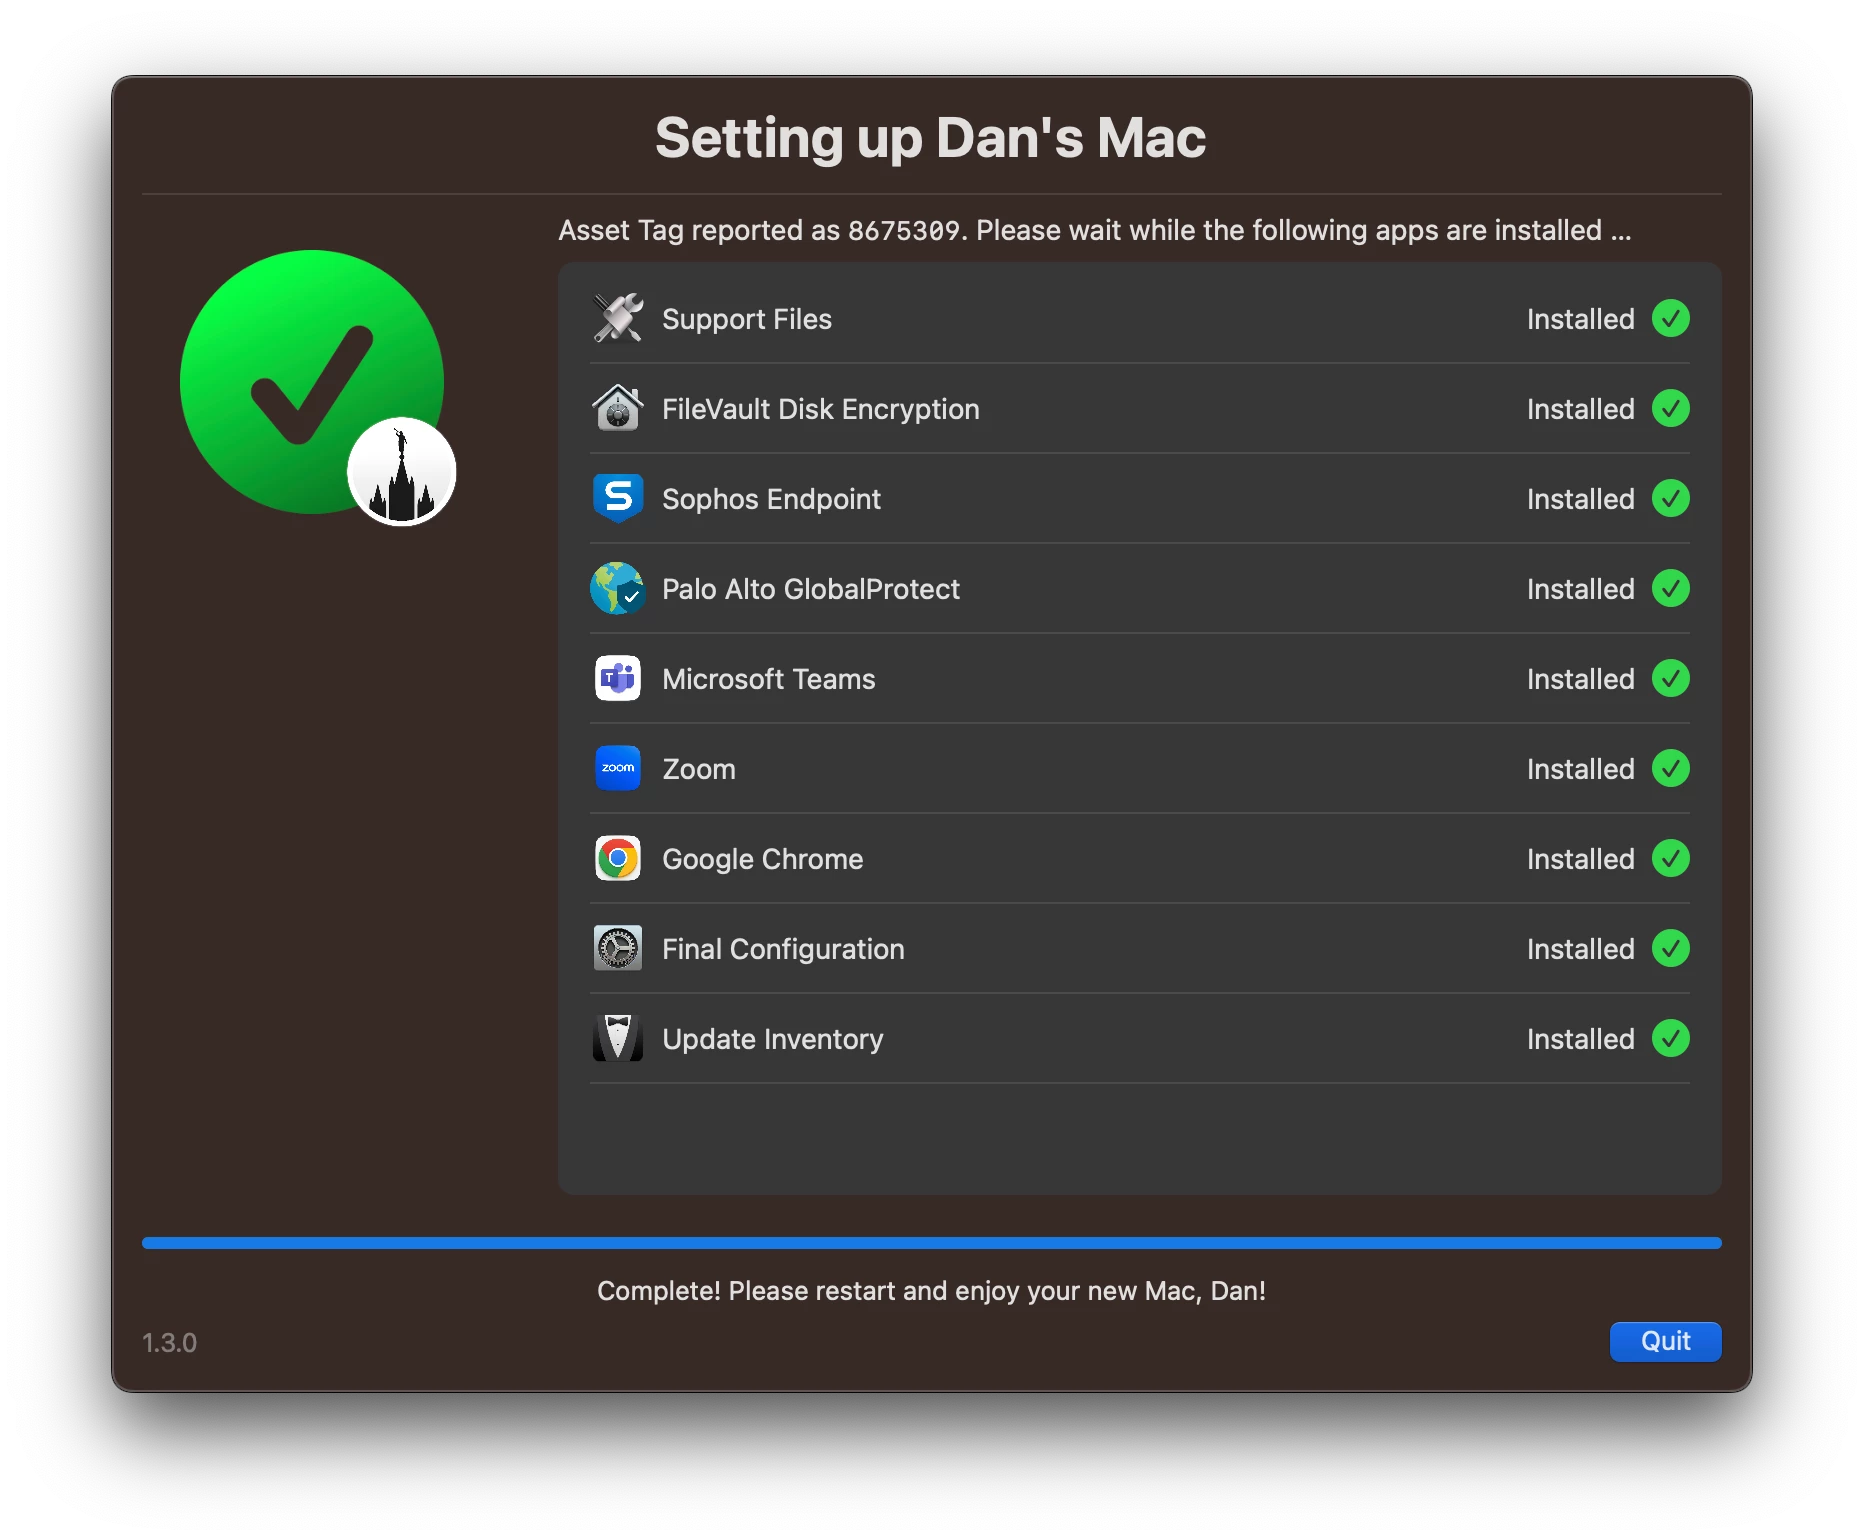Viewport: 1864px width, 1540px height.
Task: Click Installed status on Update Inventory row
Action: click(x=1580, y=1039)
